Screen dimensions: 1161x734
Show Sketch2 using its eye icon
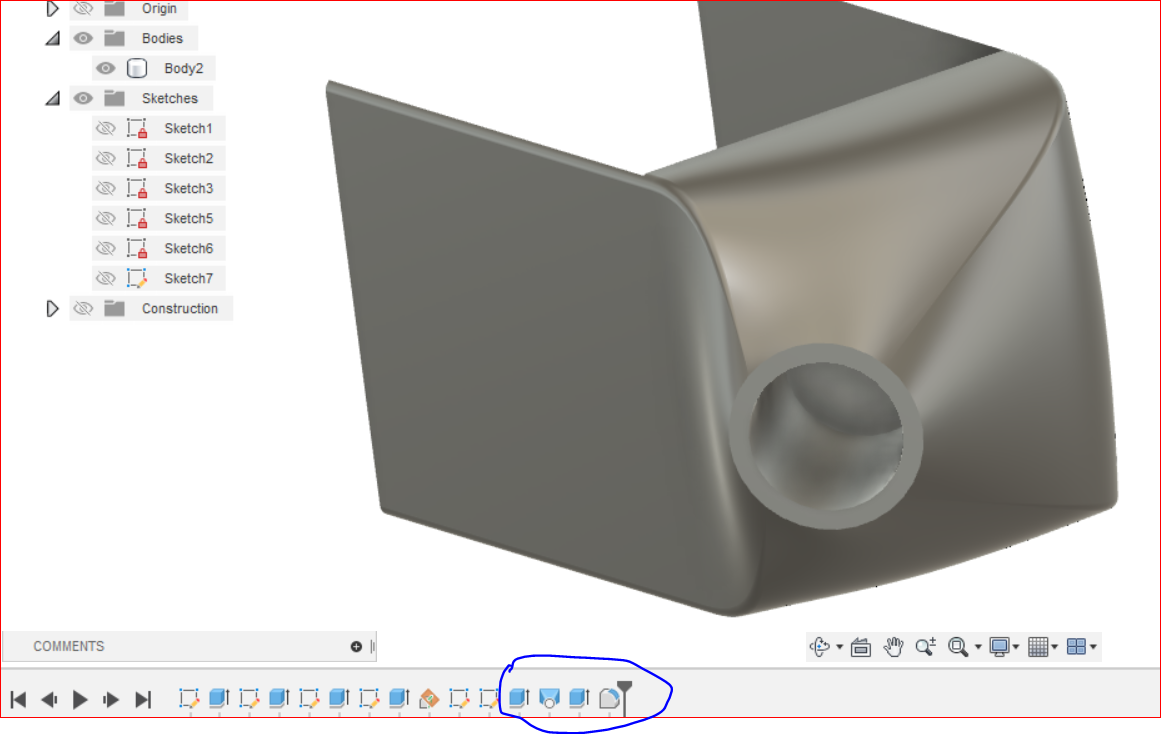tap(106, 158)
